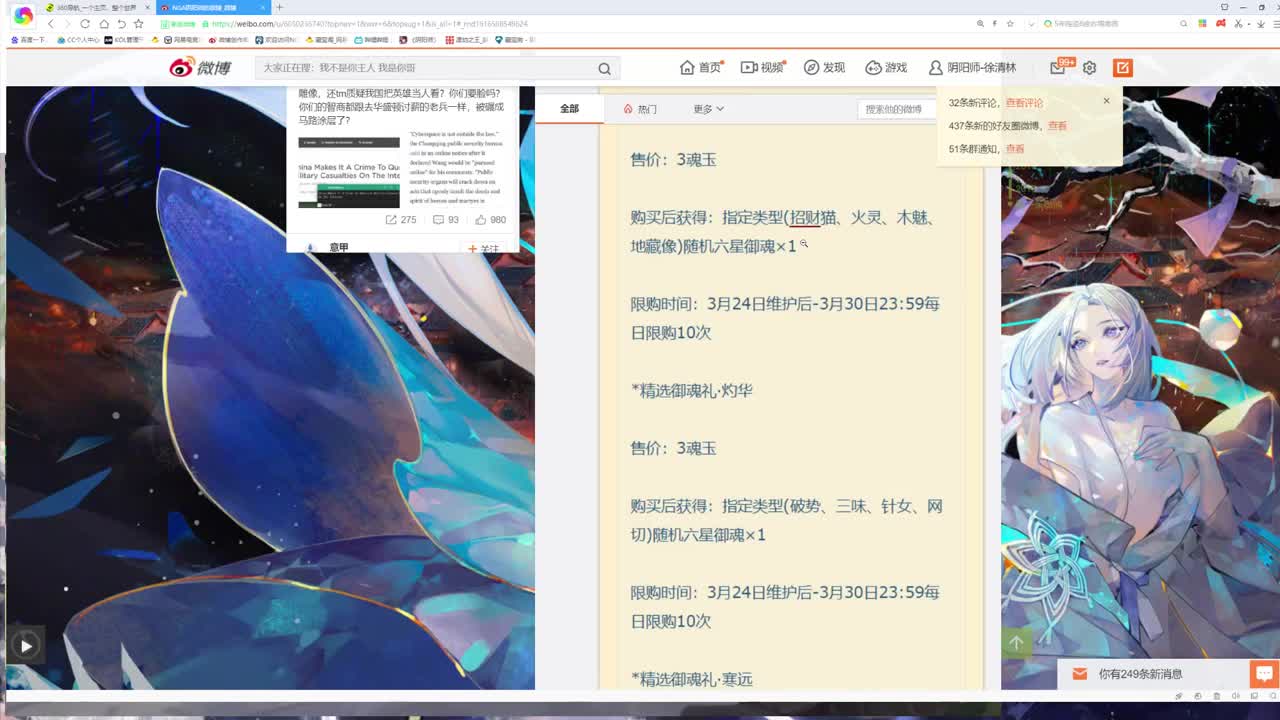Screen dimensions: 1280x720
Task: Select the 全部 tab
Action: tap(569, 108)
